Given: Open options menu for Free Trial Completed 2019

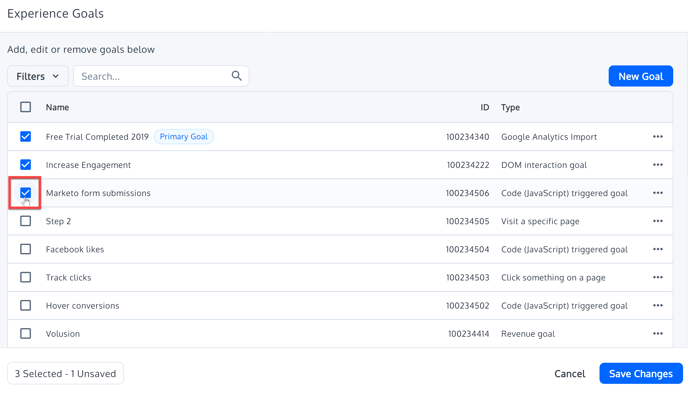Looking at the screenshot, I should coord(657,137).
